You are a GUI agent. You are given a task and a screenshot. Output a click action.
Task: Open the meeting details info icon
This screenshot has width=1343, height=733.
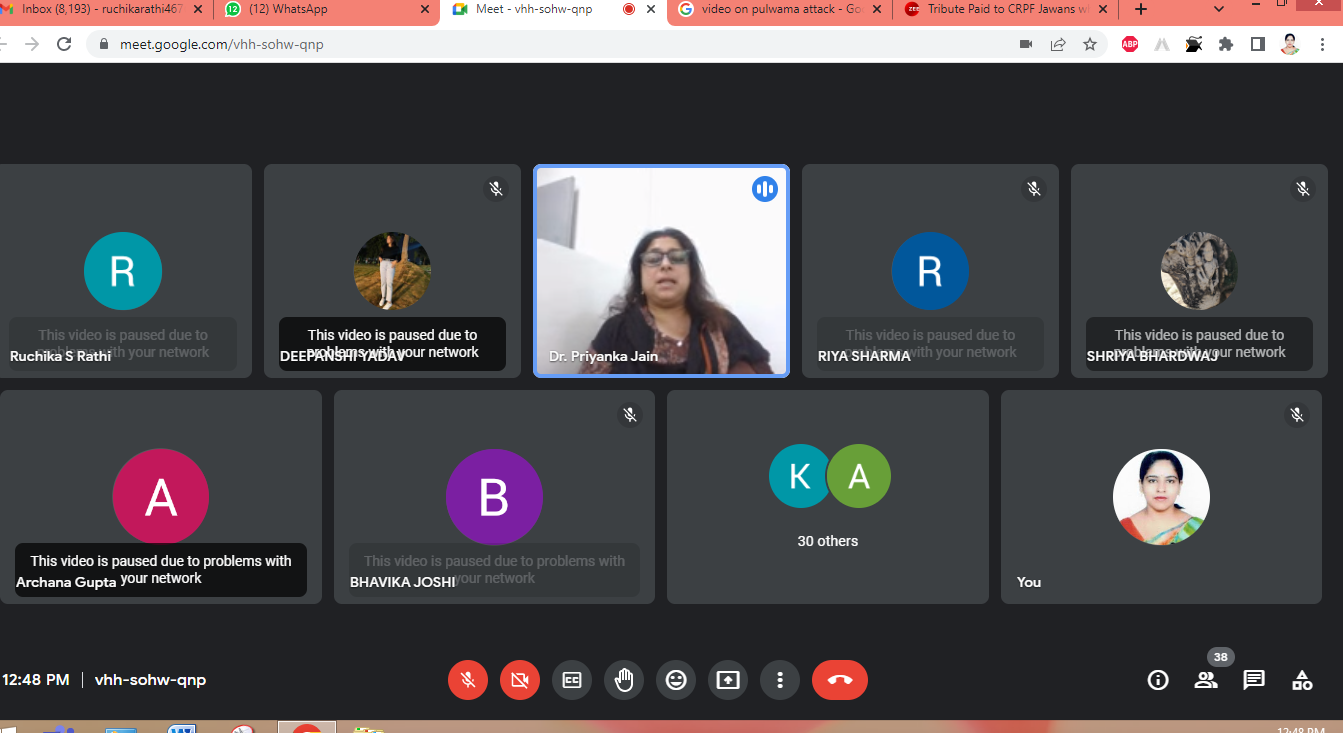tap(1158, 680)
